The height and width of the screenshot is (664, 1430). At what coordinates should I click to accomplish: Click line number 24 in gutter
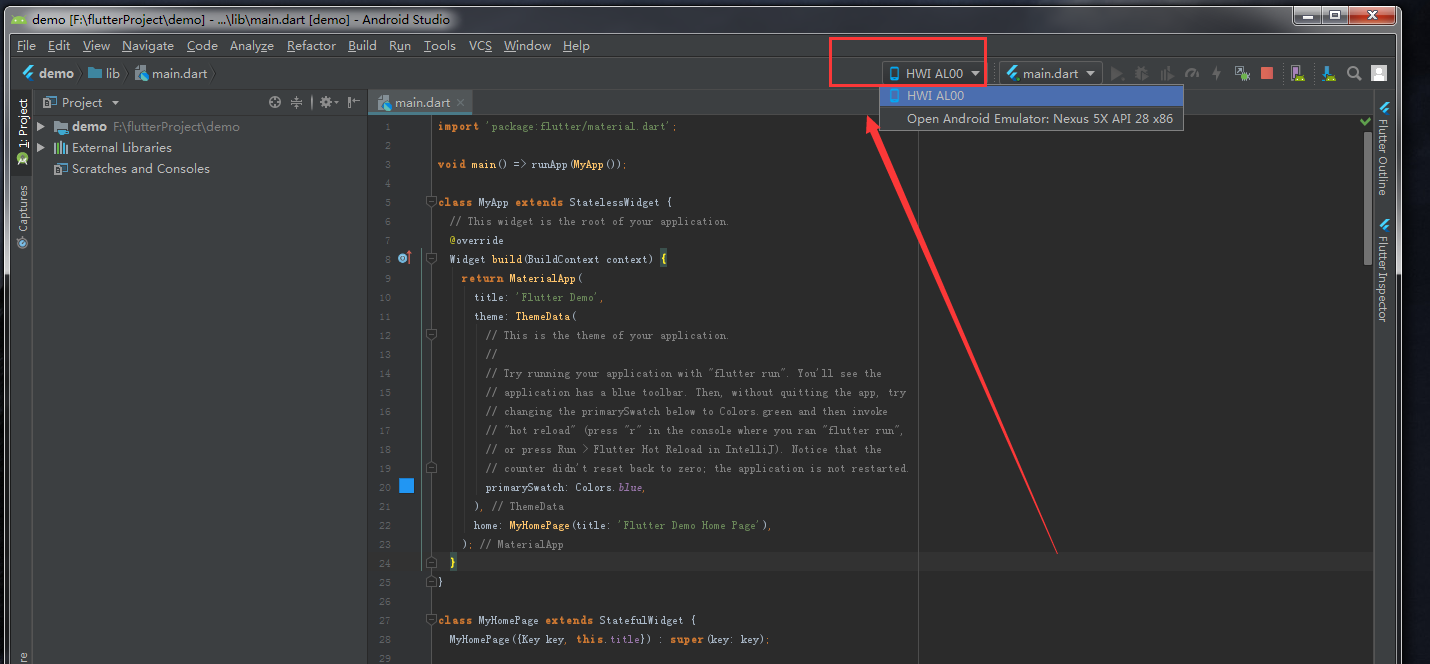coord(385,563)
